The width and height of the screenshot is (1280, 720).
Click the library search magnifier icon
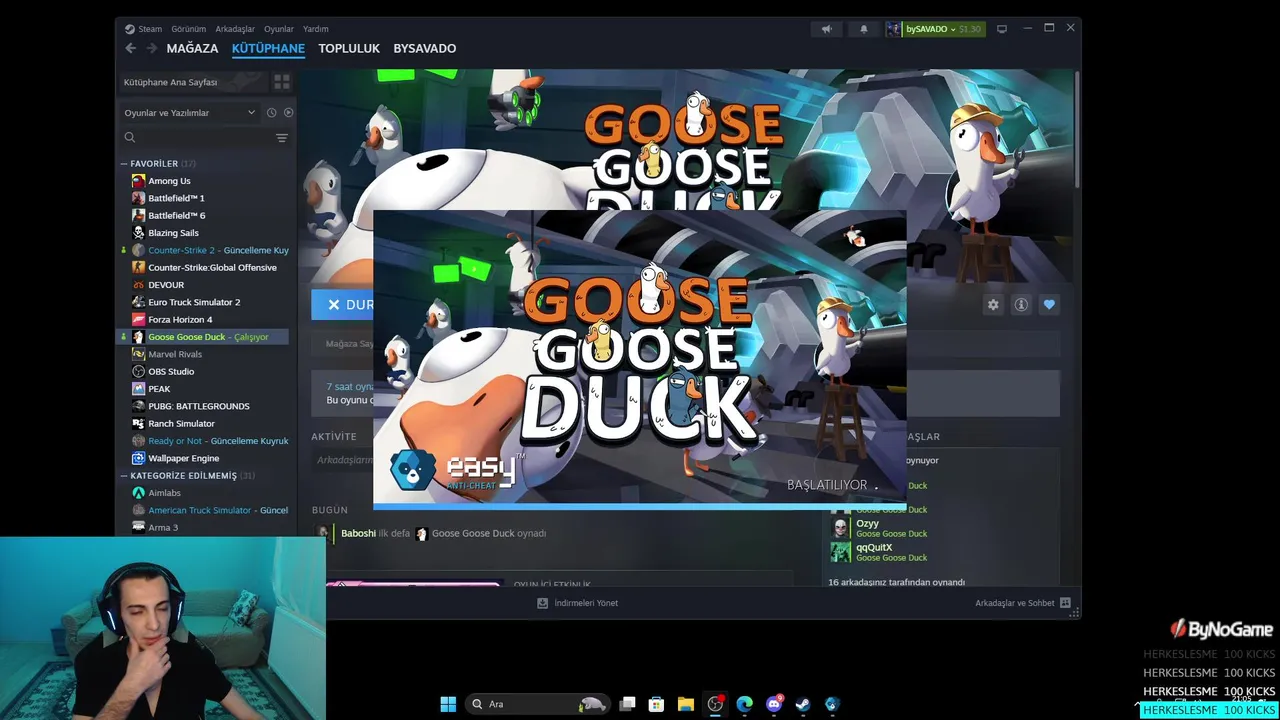pos(130,138)
